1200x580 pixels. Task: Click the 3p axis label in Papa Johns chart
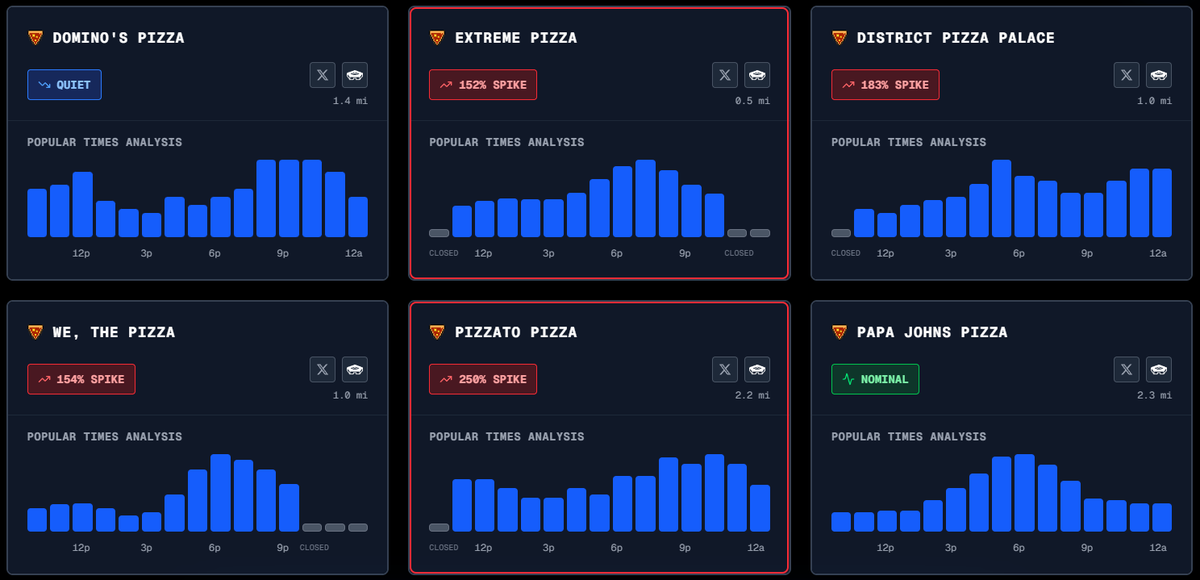(951, 547)
